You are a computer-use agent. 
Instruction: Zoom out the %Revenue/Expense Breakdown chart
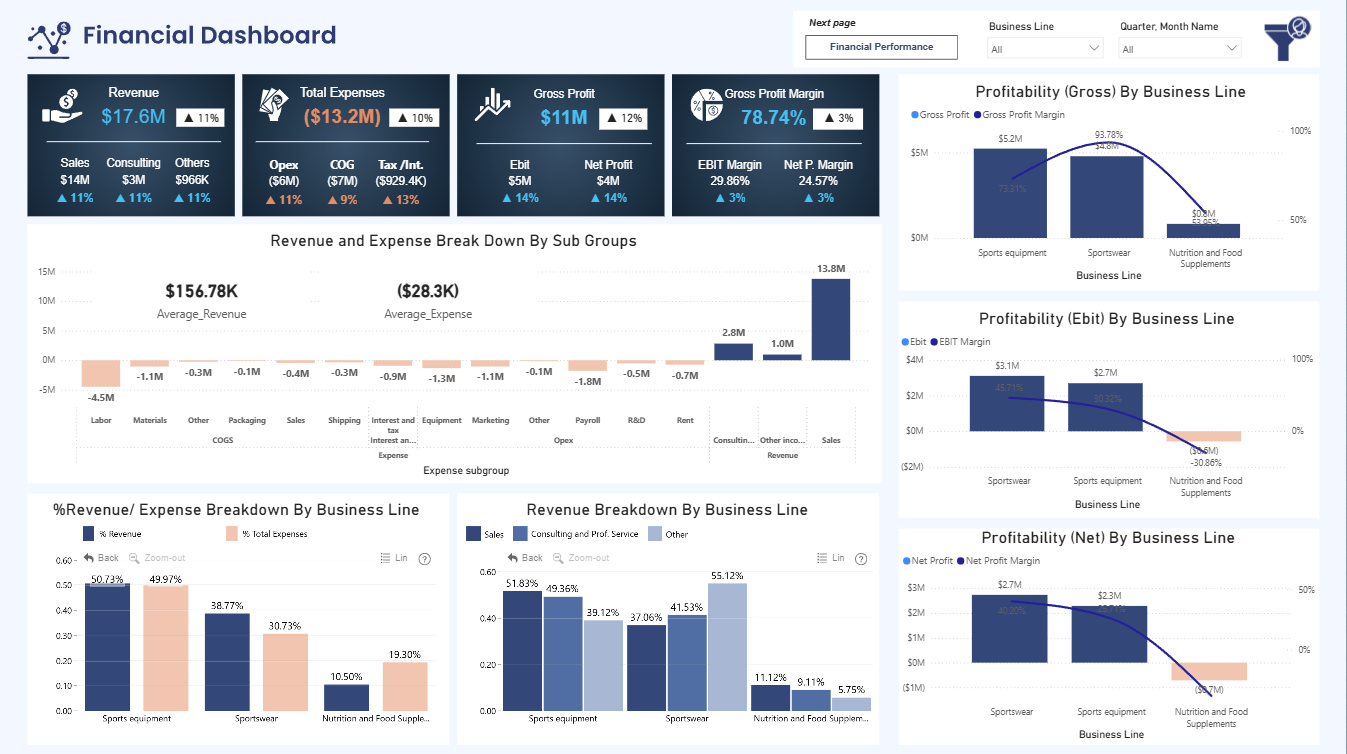click(156, 558)
